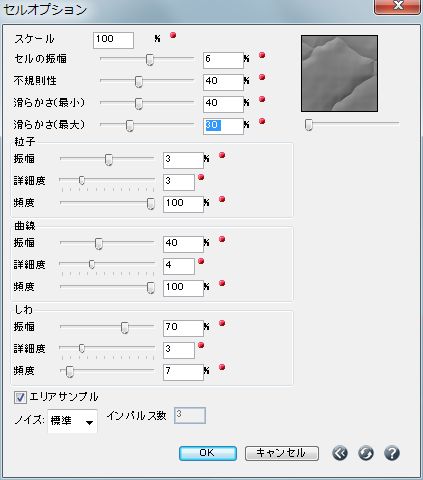Toggle the エリアサンプル checkbox
The height and width of the screenshot is (480, 423).
click(x=20, y=397)
